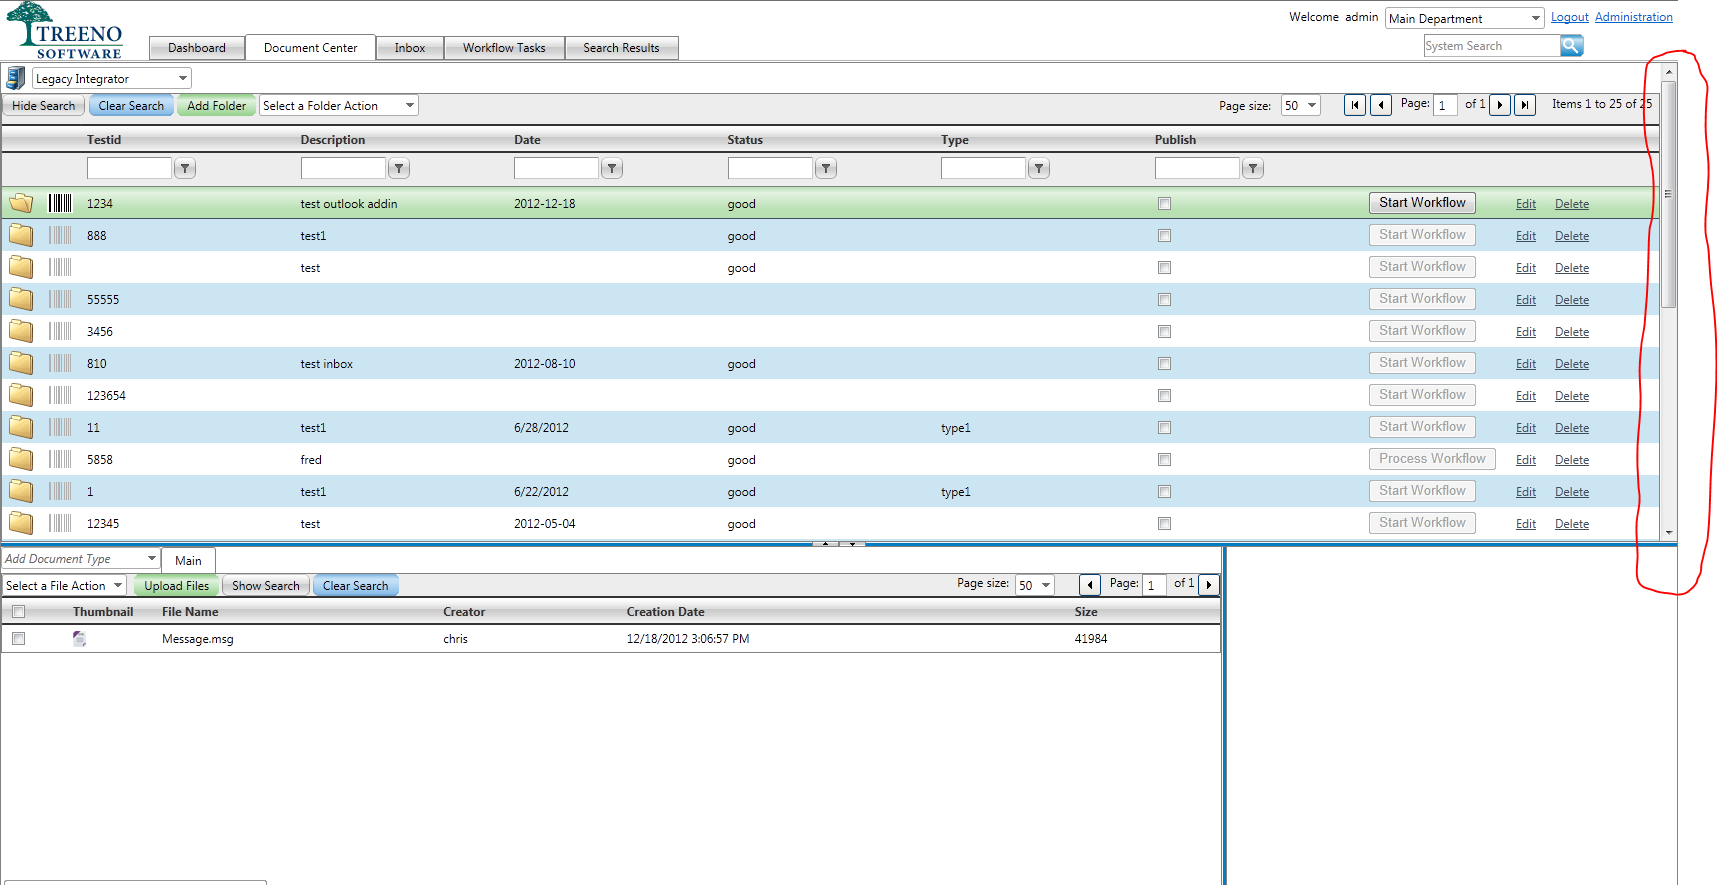Switch to the Document Center tab

click(x=310, y=48)
